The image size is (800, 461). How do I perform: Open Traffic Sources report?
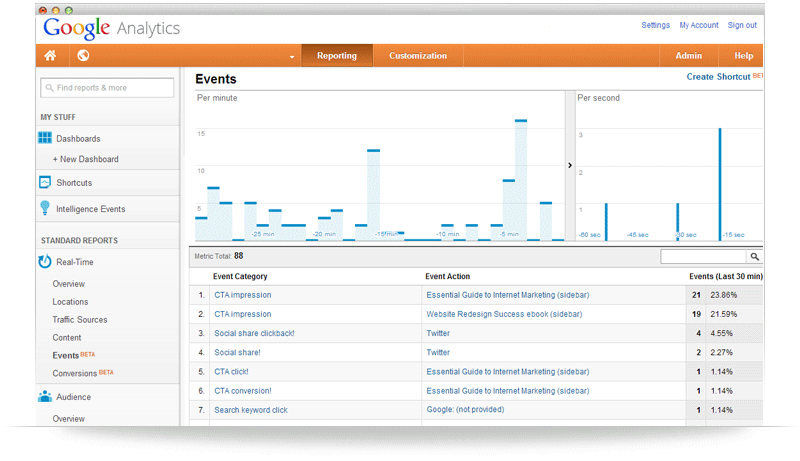tap(80, 320)
